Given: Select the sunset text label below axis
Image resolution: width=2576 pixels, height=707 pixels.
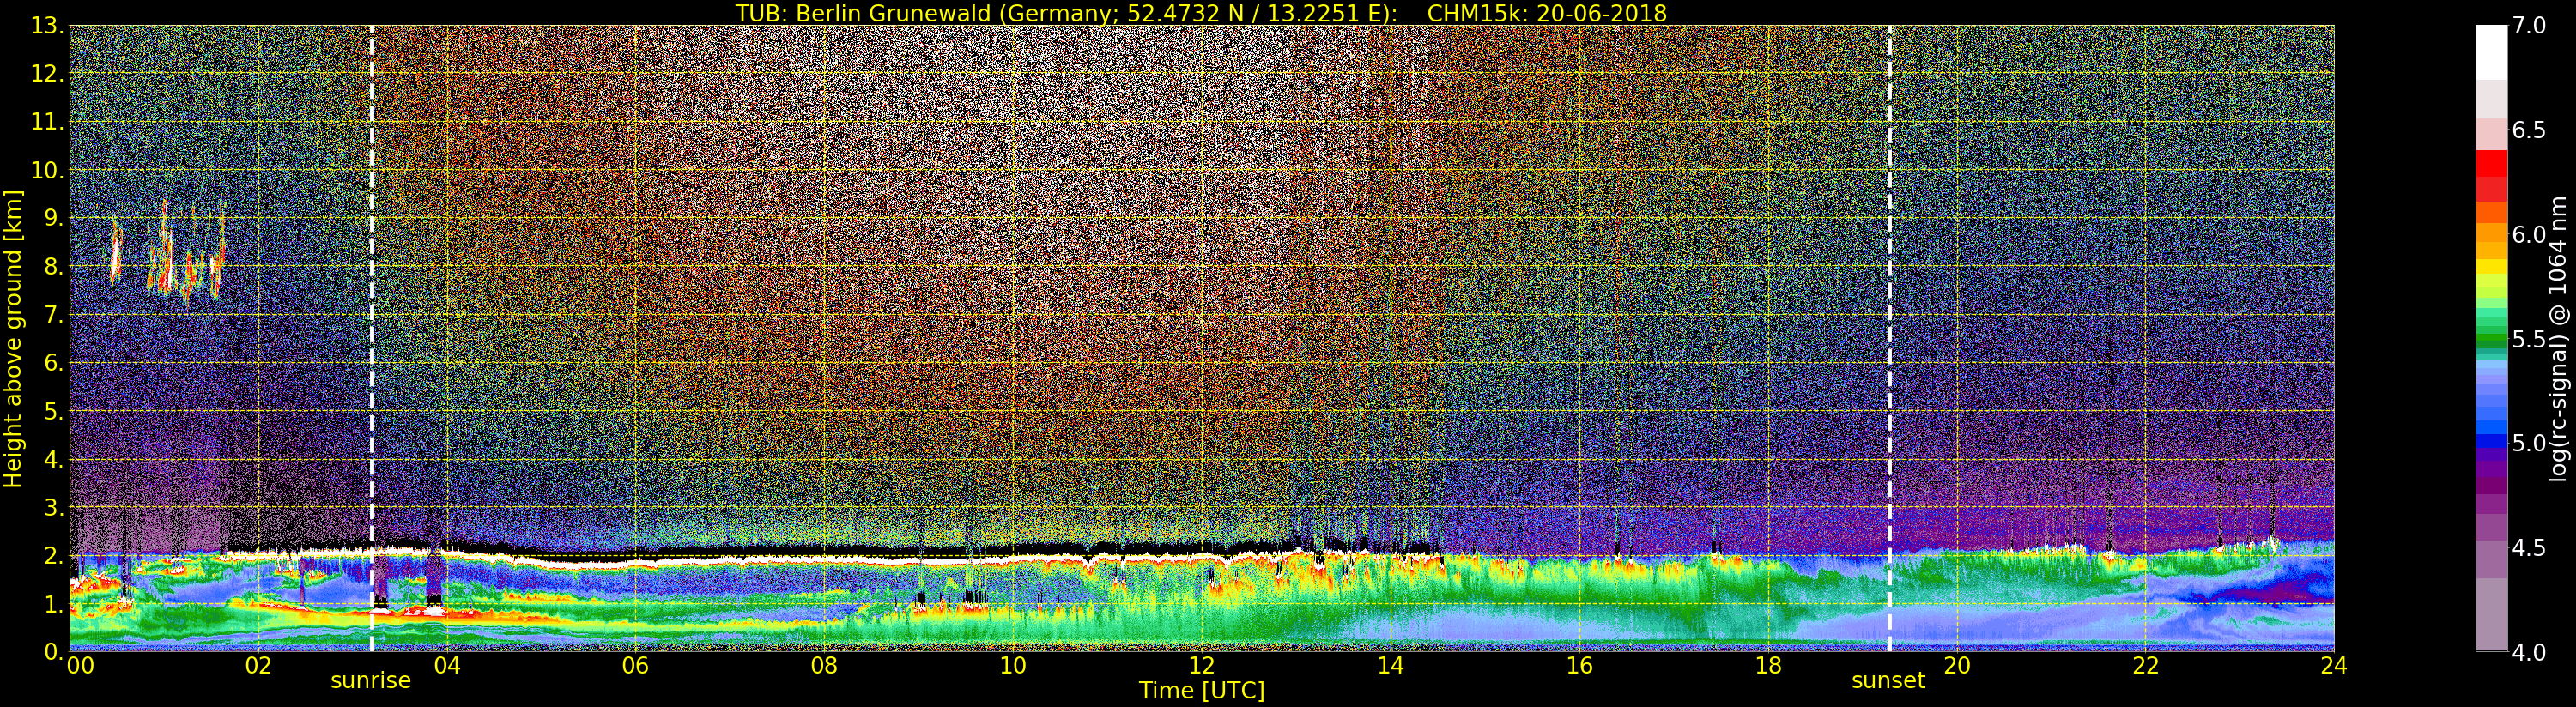Looking at the screenshot, I should (1888, 681).
